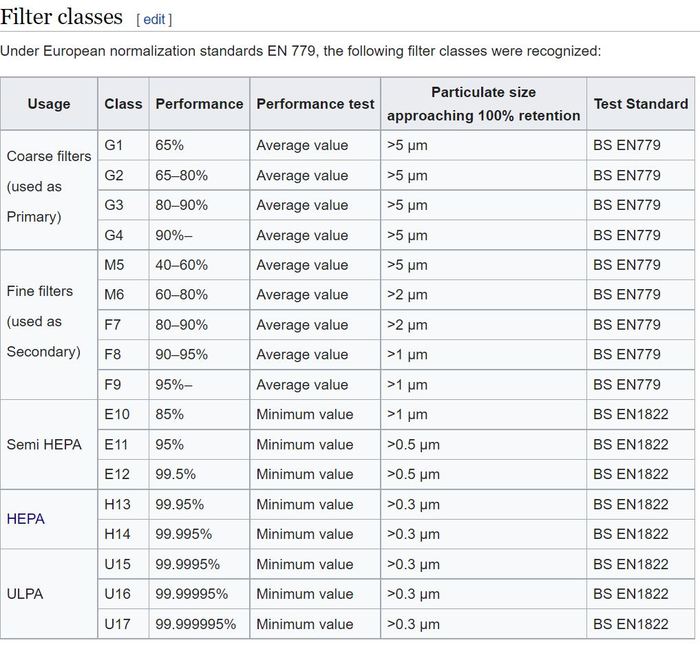Select the G1 class cell
The width and height of the screenshot is (700, 647).
[114, 145]
